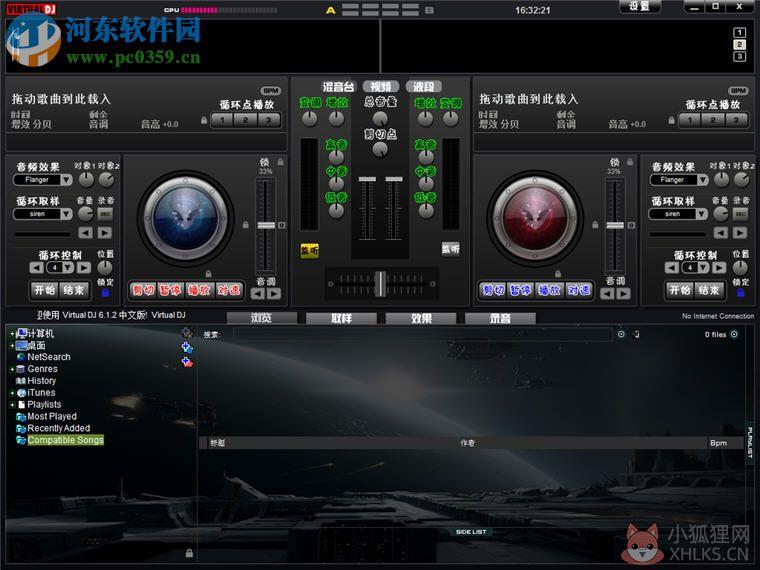Toggle left deck 锁定 smart loop indicator
The width and height of the screenshot is (760, 570).
[105, 293]
